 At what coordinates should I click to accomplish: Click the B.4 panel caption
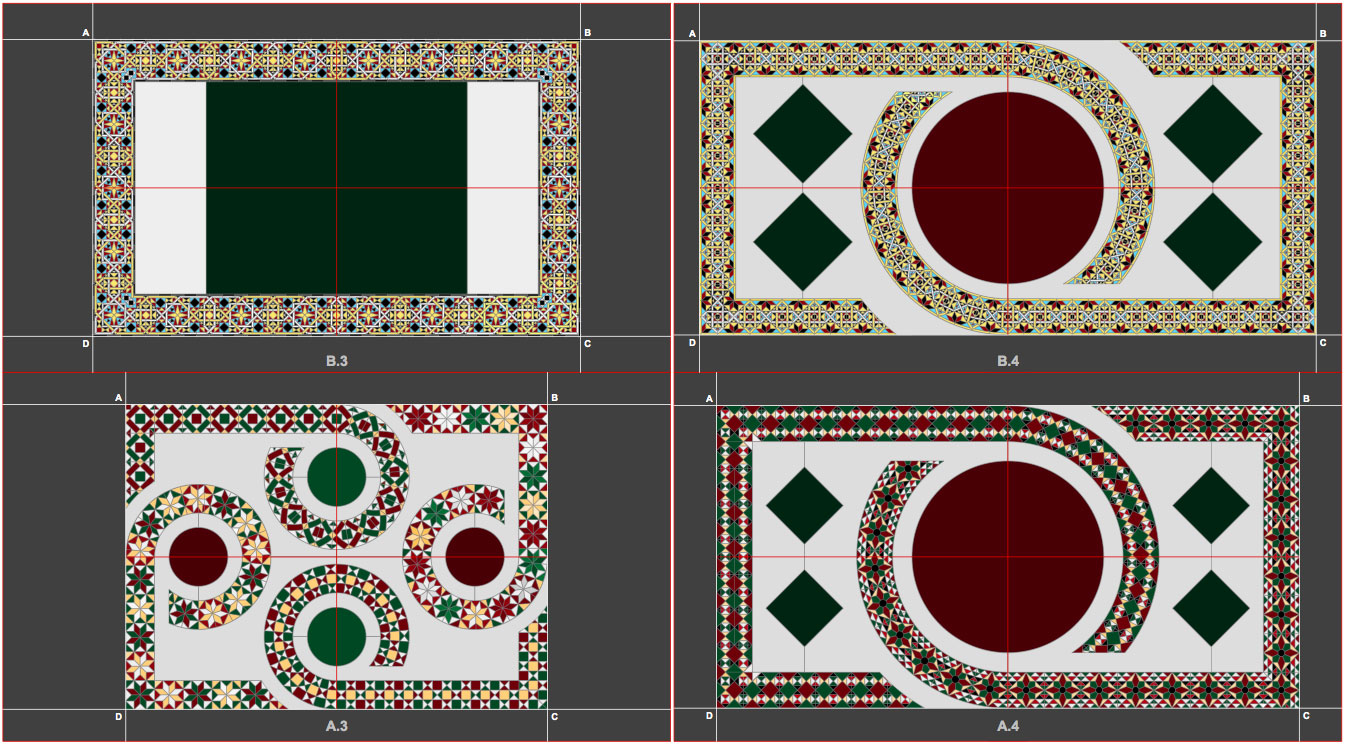[x=1008, y=360]
